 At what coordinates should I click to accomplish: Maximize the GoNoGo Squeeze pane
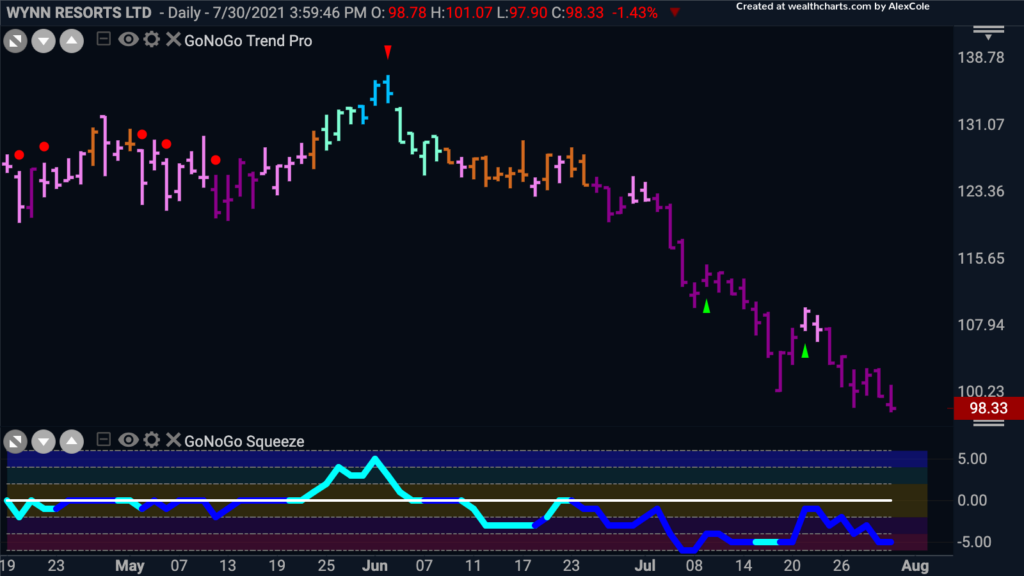tap(15, 441)
